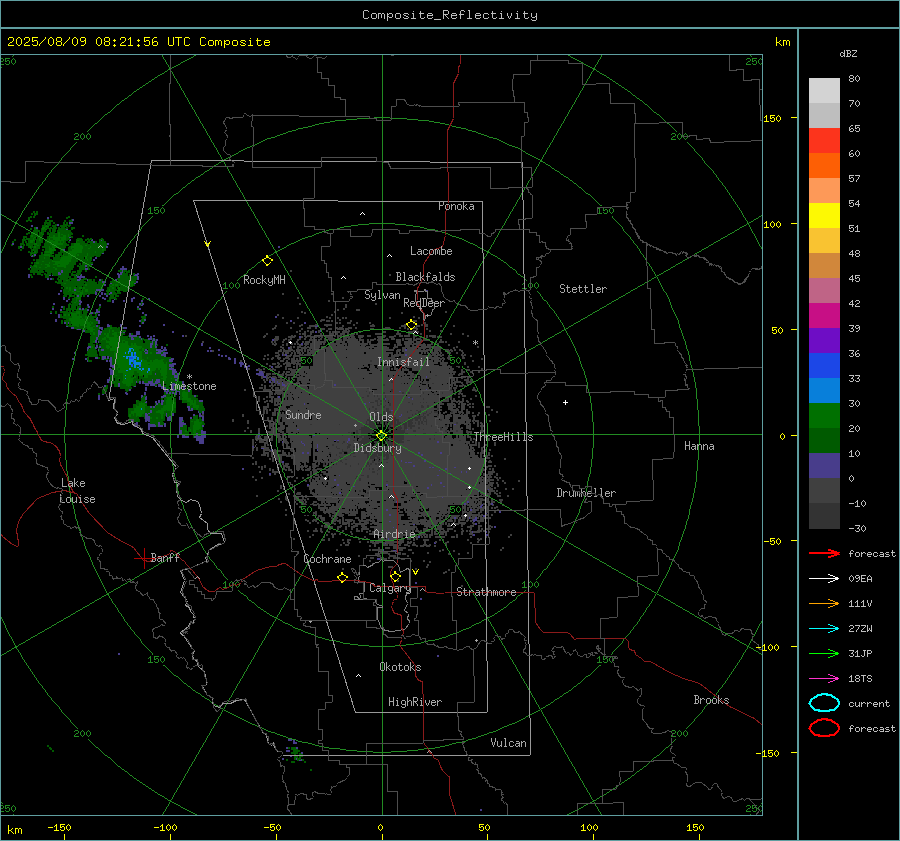This screenshot has width=900, height=841.
Task: Click the Airdrie town label
Action: pos(394,534)
